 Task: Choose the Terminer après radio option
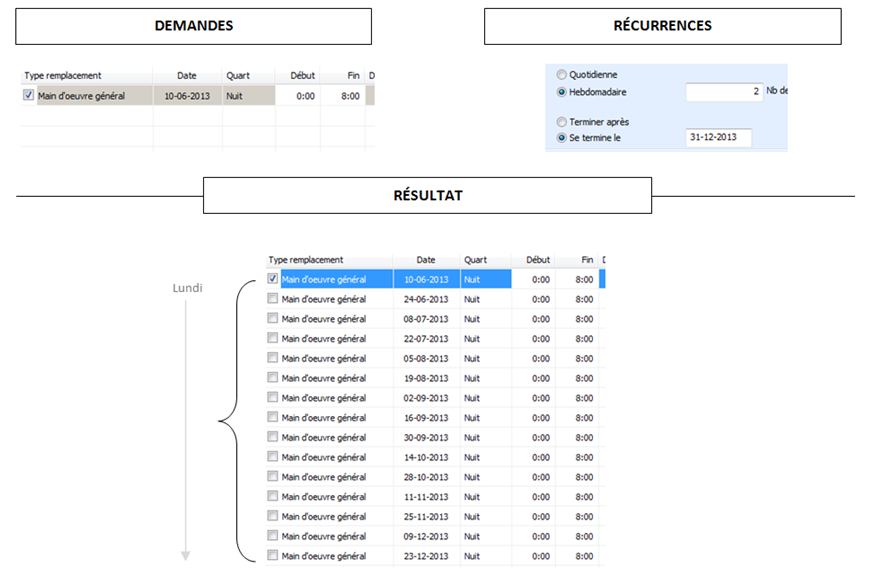[x=562, y=122]
